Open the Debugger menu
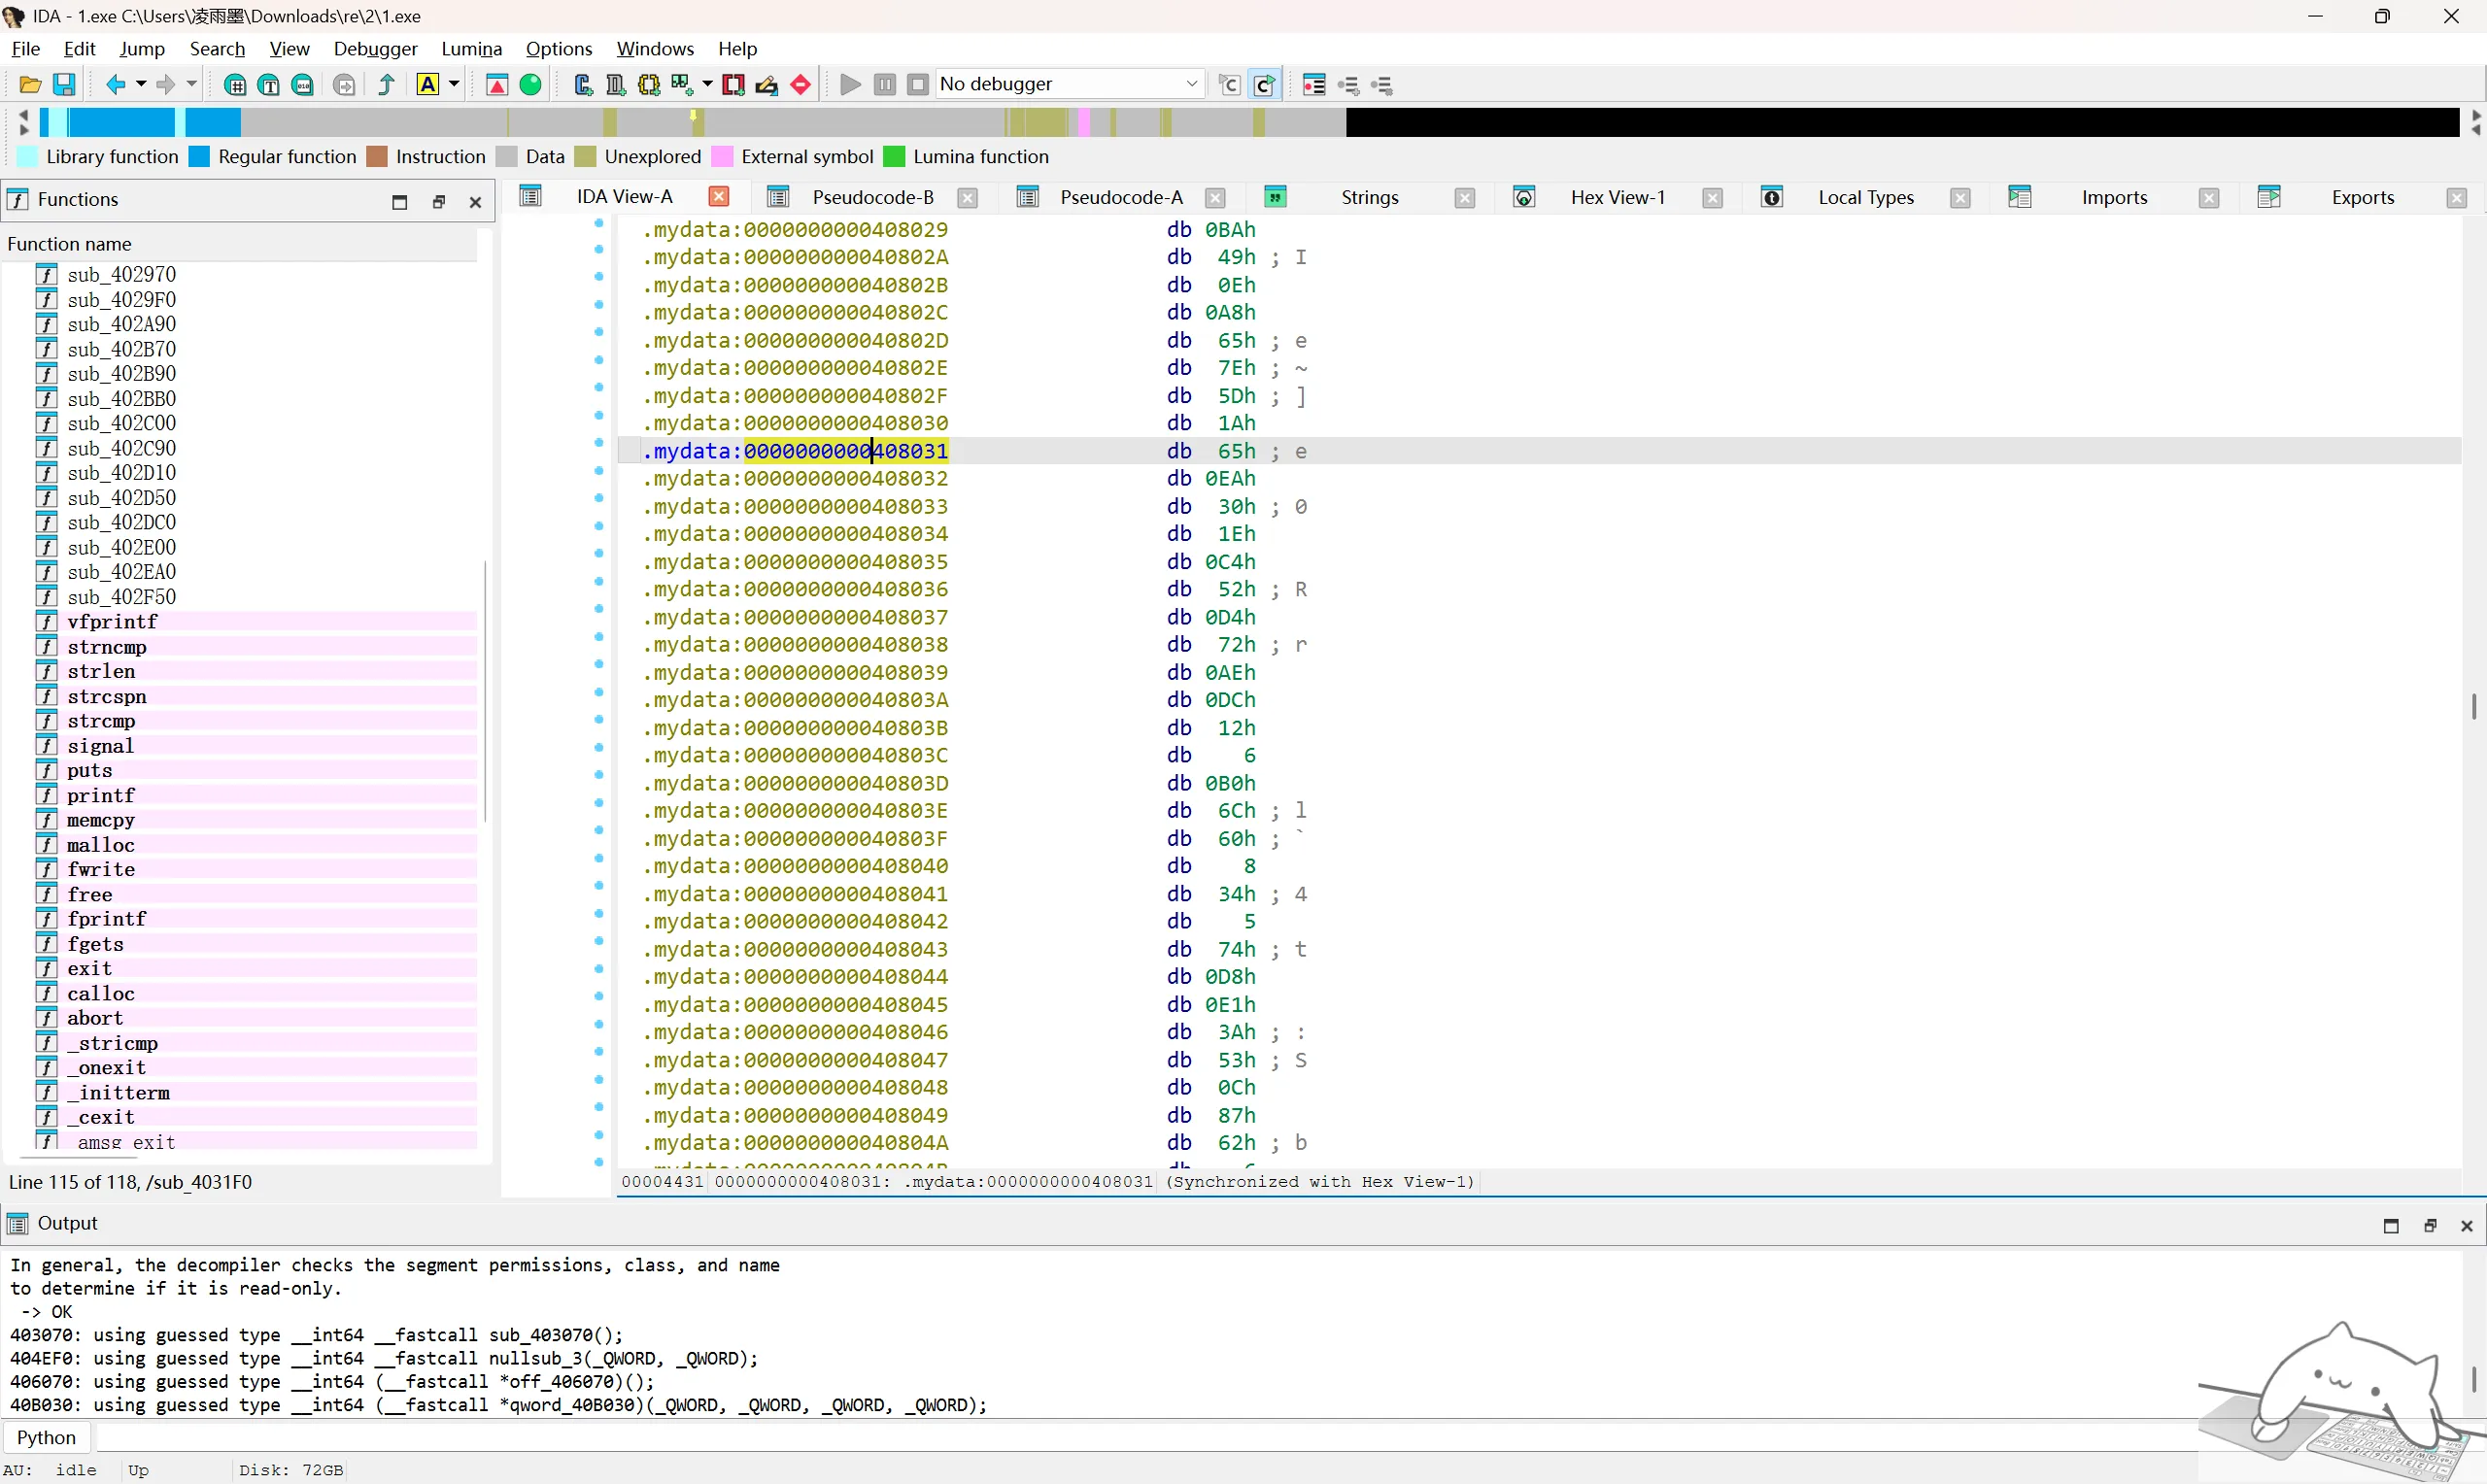The image size is (2487, 1484). tap(375, 48)
